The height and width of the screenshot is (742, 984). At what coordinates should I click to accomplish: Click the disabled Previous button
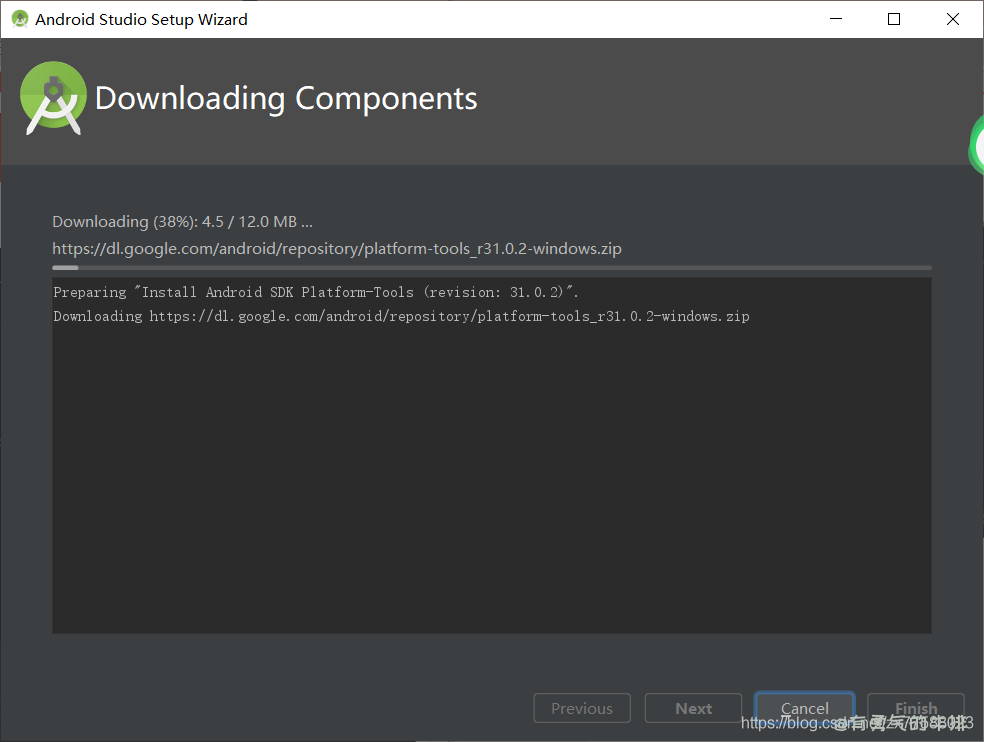coord(582,708)
